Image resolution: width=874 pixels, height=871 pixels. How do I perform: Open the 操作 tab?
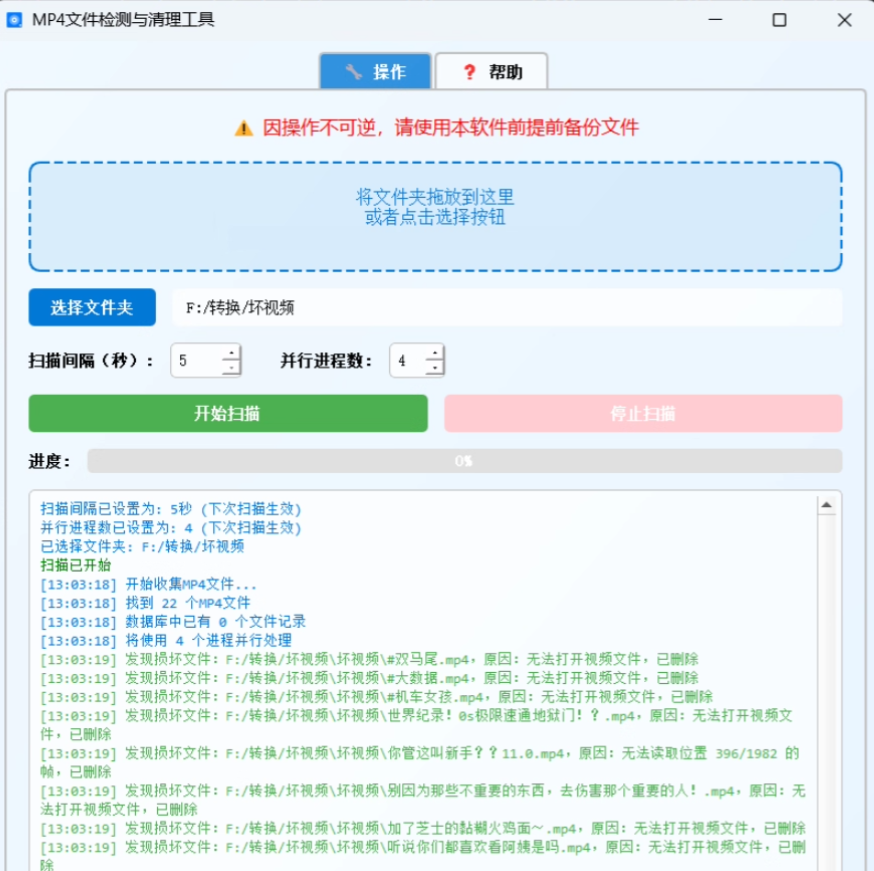(376, 72)
